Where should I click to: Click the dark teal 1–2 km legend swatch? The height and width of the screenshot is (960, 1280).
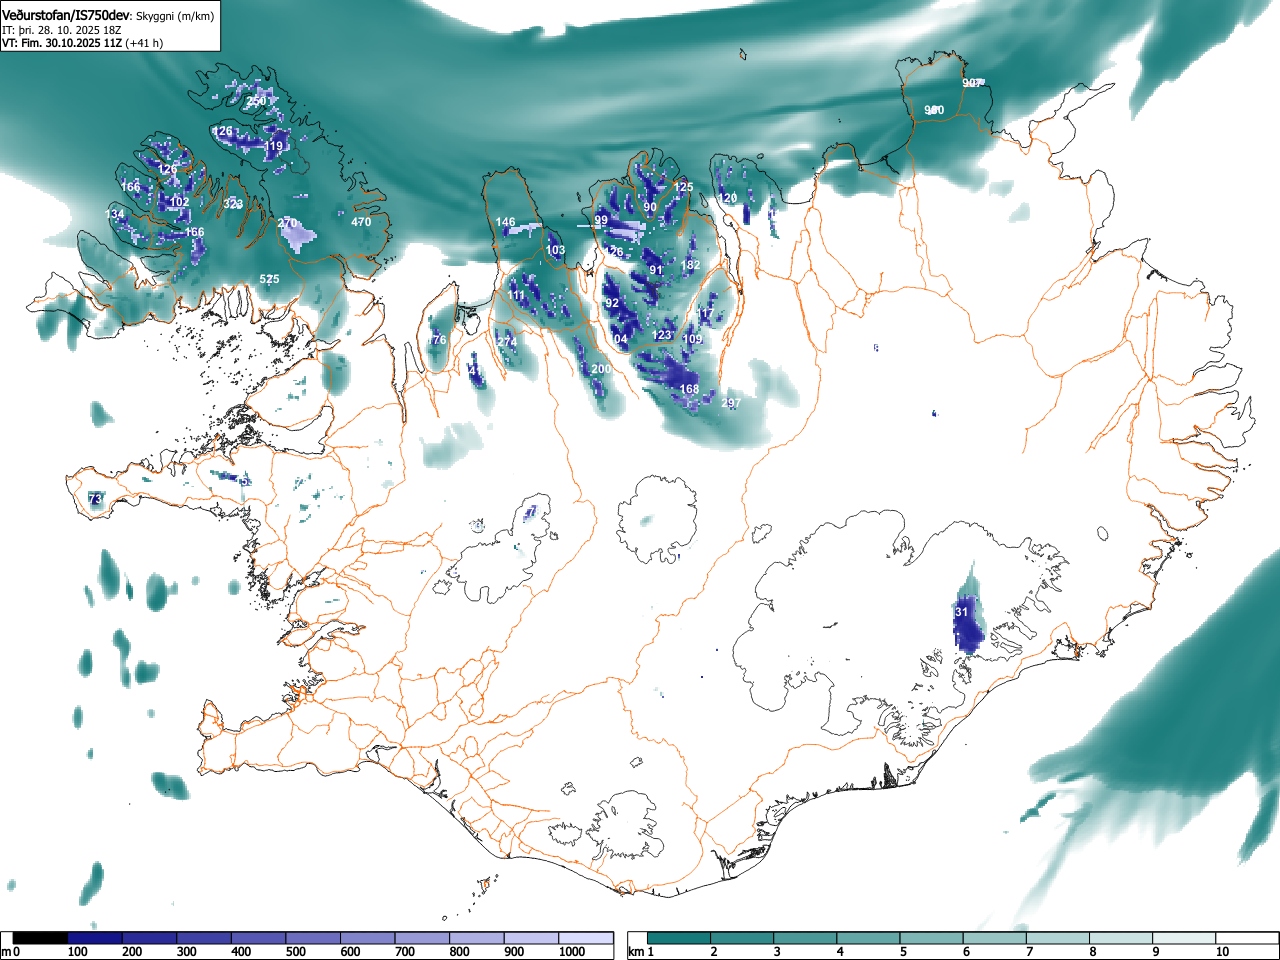pos(679,938)
